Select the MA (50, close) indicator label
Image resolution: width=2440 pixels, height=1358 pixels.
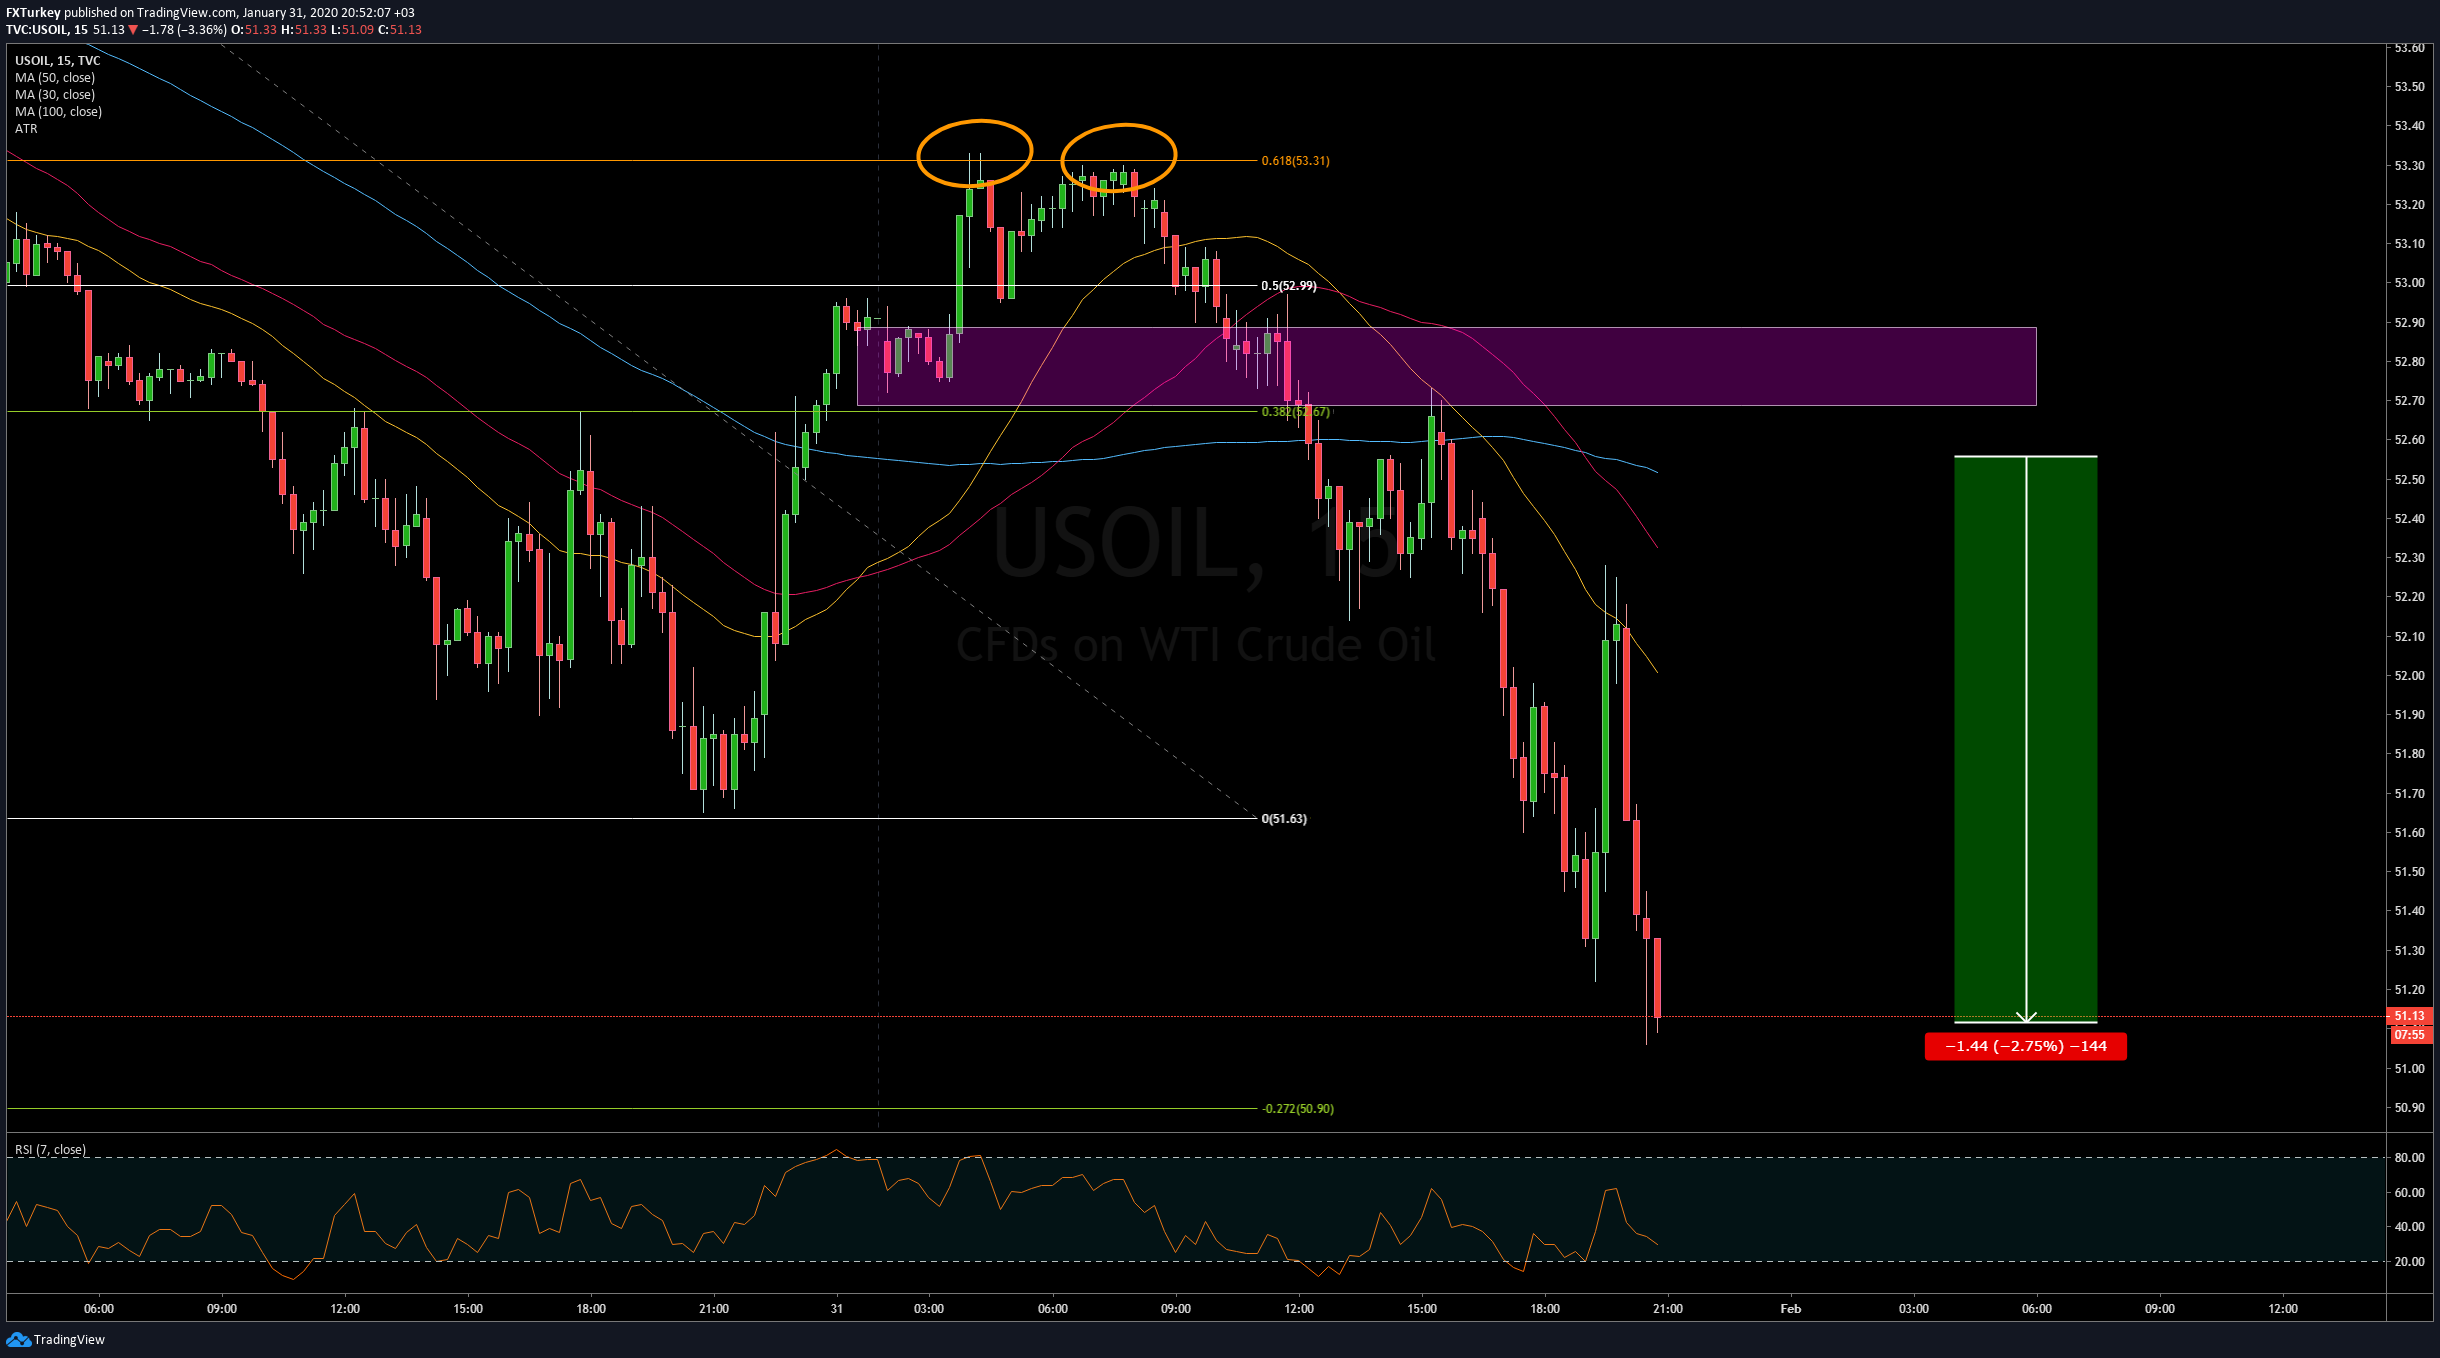pos(55,78)
